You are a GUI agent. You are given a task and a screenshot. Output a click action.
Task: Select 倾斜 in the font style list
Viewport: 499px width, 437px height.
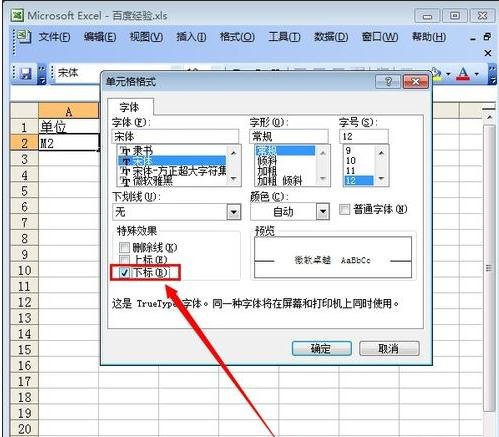coord(285,161)
